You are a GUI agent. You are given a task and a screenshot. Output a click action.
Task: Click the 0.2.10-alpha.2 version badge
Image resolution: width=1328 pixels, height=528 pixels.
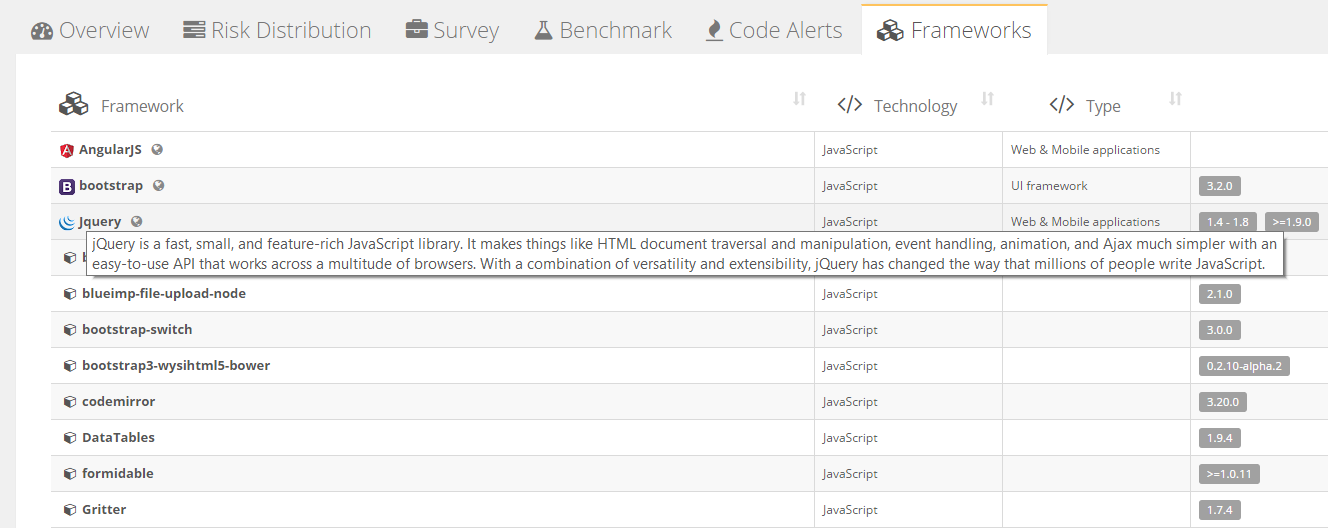click(1244, 366)
